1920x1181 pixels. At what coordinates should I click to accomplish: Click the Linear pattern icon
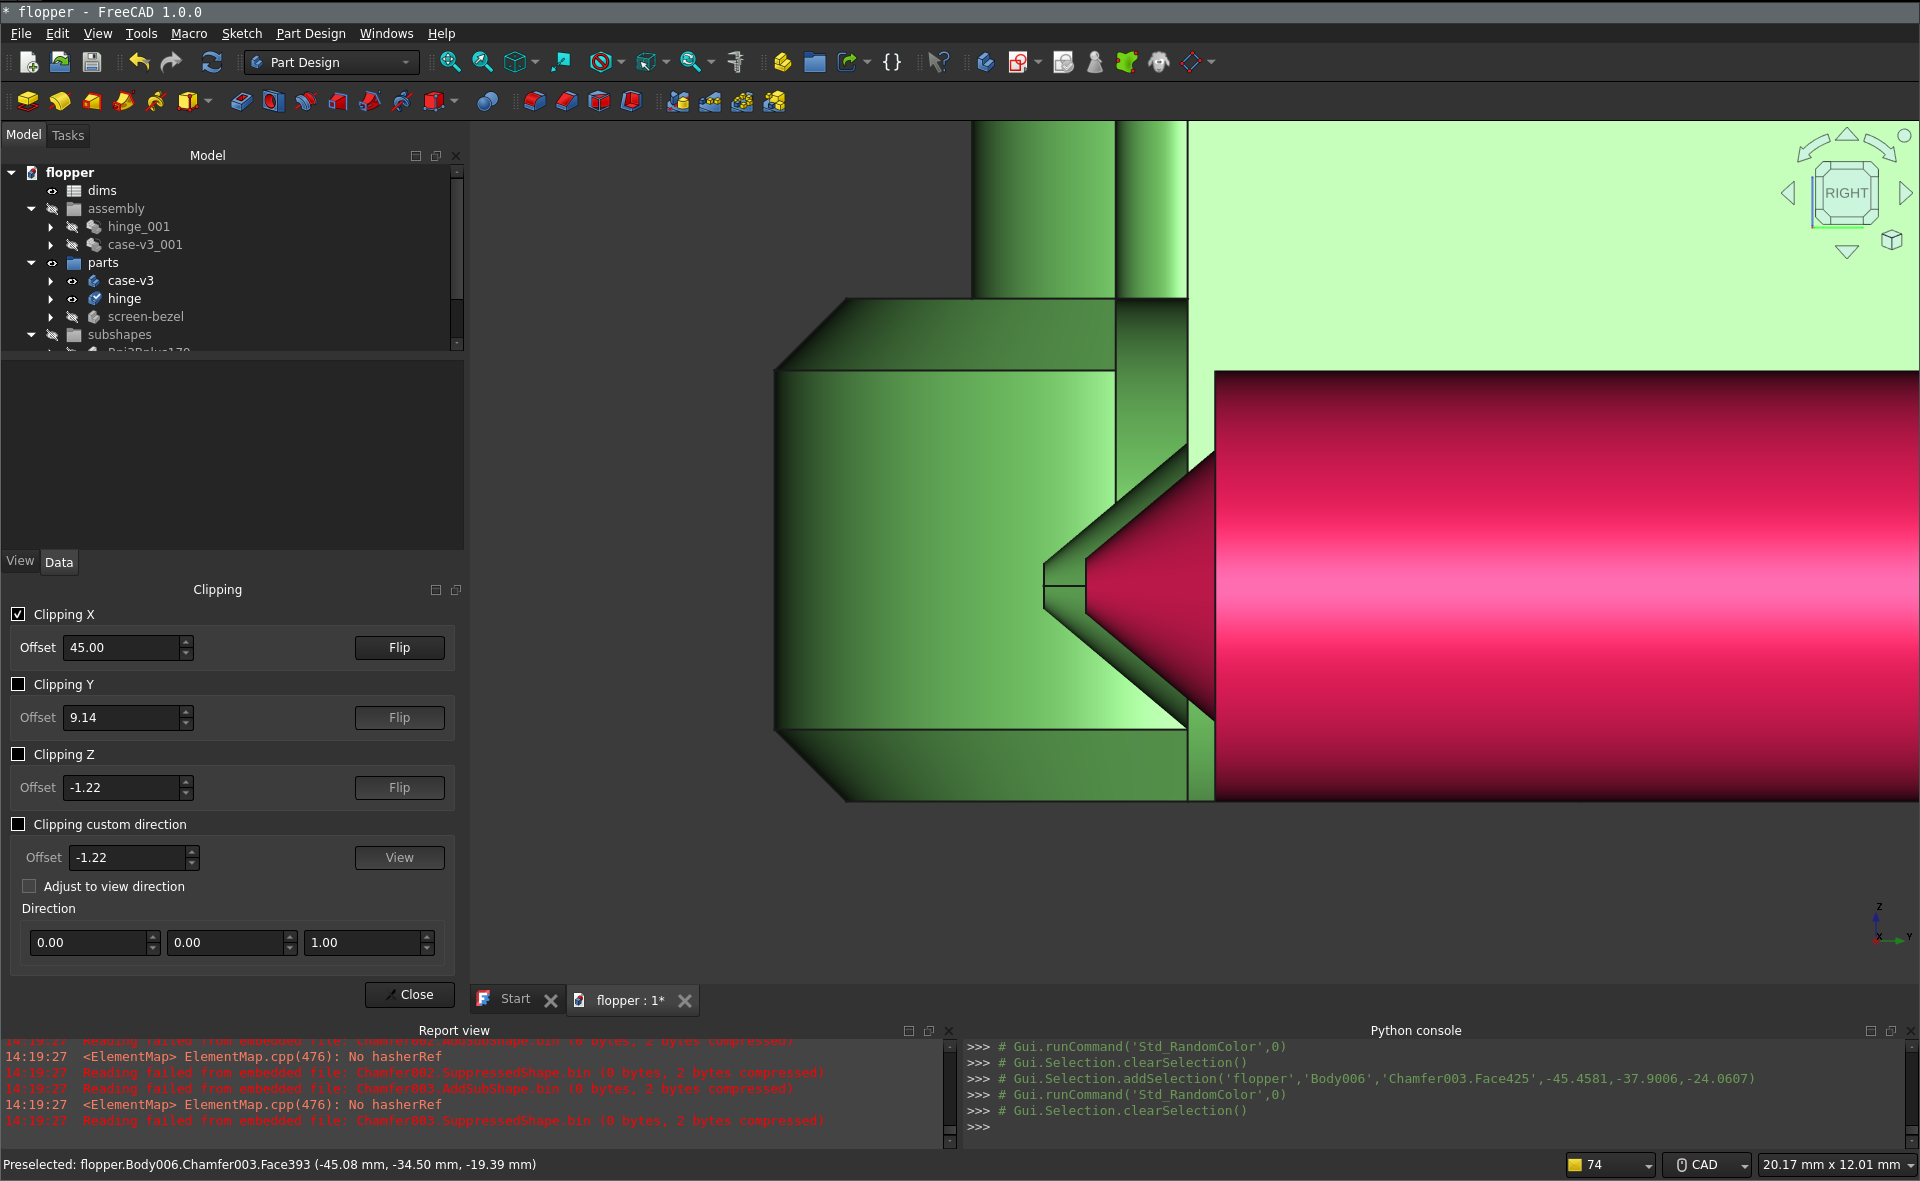(x=710, y=101)
